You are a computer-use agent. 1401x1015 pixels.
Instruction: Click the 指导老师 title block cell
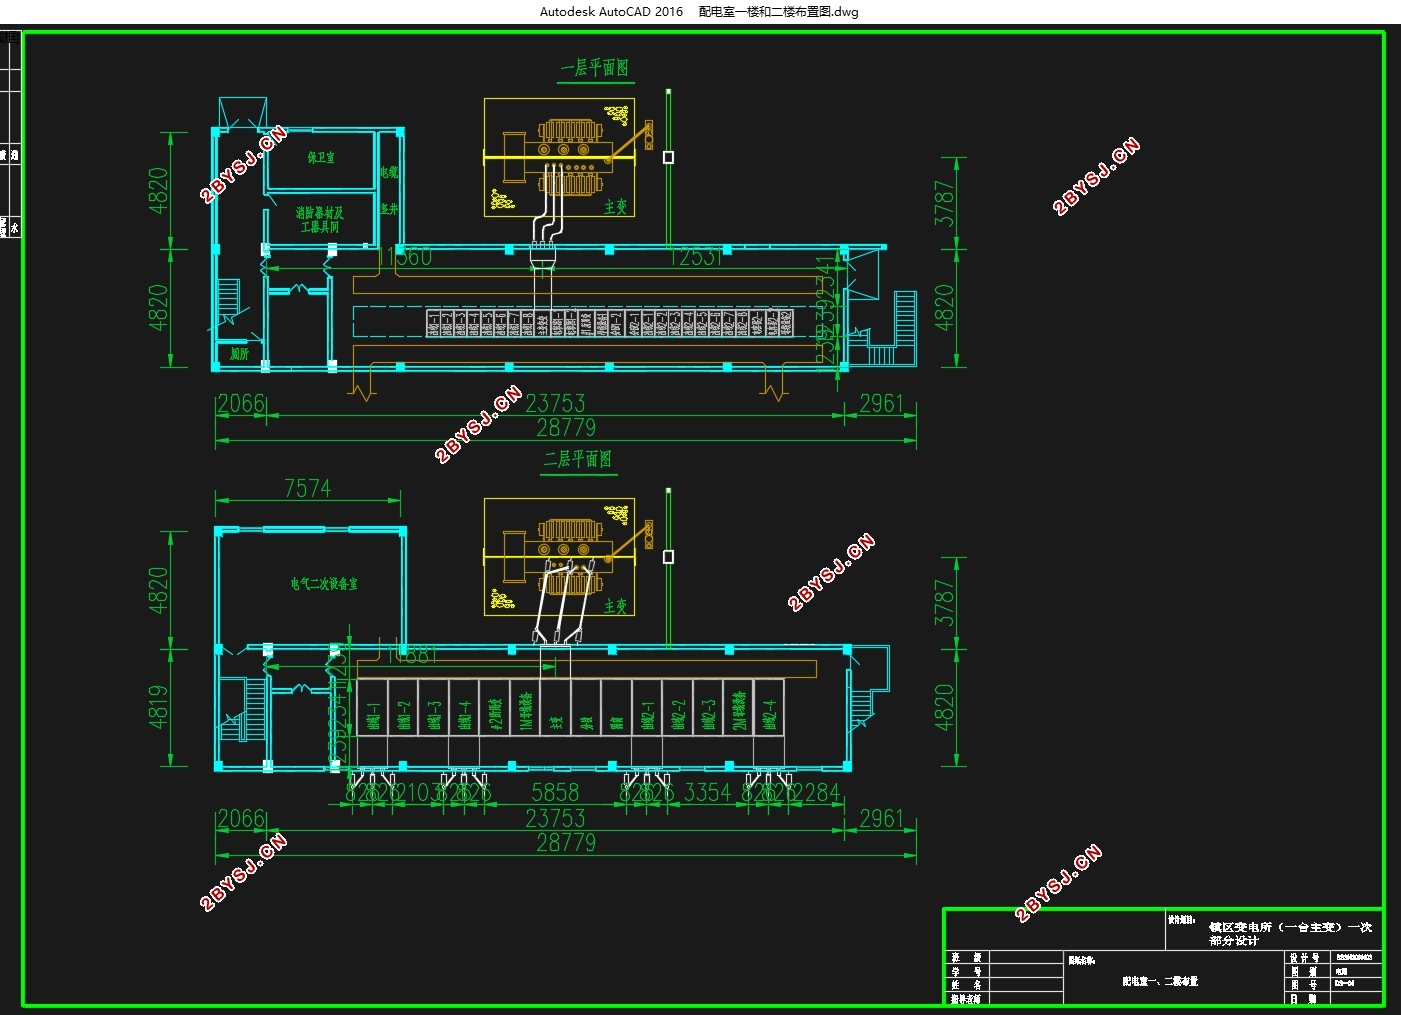click(x=966, y=998)
